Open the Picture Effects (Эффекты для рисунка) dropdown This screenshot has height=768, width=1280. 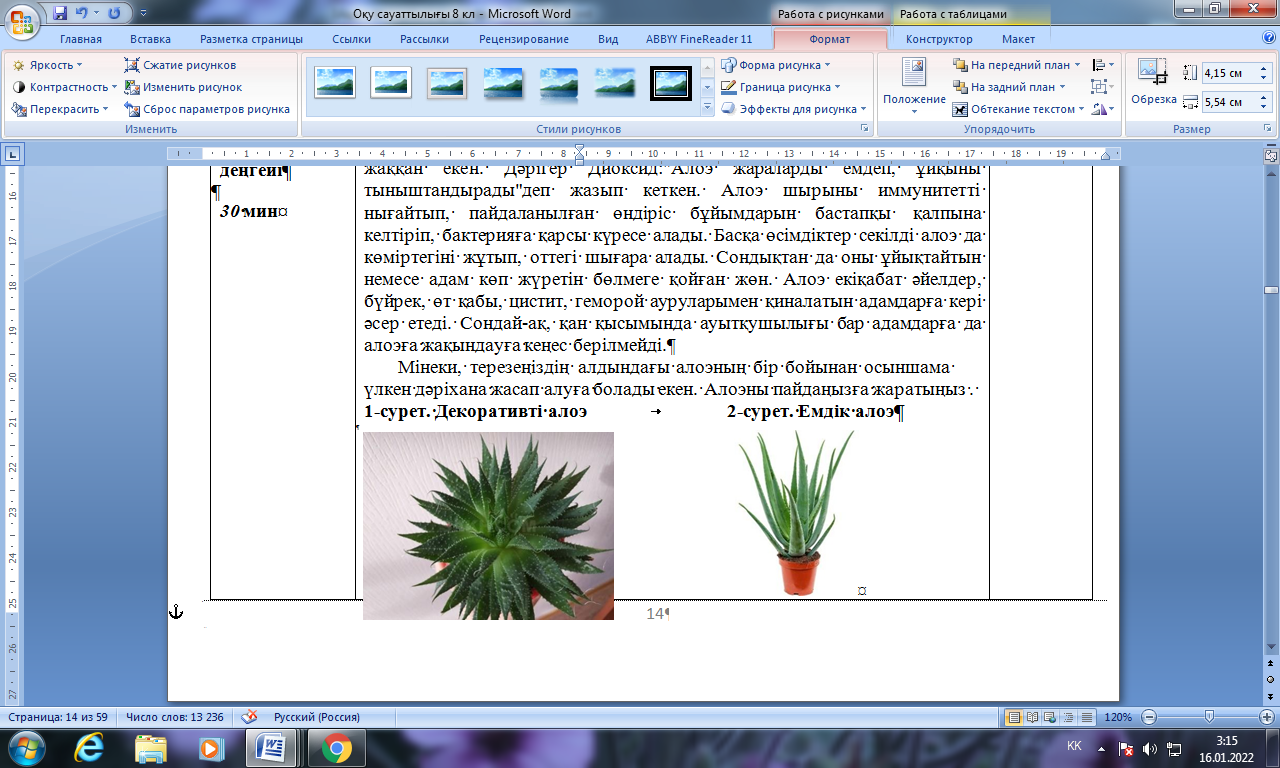(x=794, y=109)
